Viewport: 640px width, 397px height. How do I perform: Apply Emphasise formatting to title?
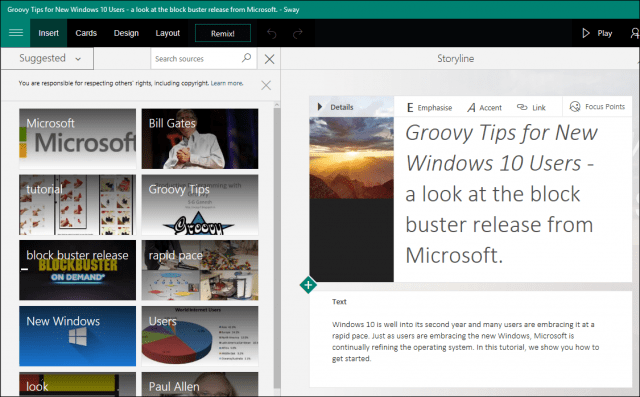[x=429, y=108]
